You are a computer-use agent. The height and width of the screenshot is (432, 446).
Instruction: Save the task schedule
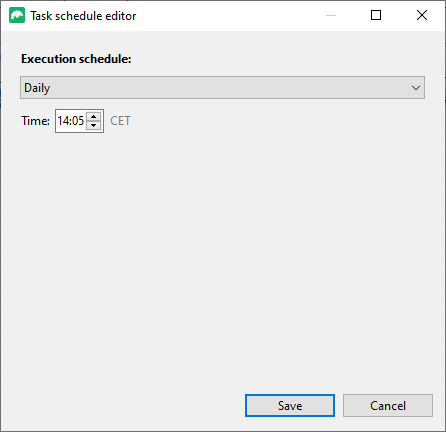pos(290,406)
